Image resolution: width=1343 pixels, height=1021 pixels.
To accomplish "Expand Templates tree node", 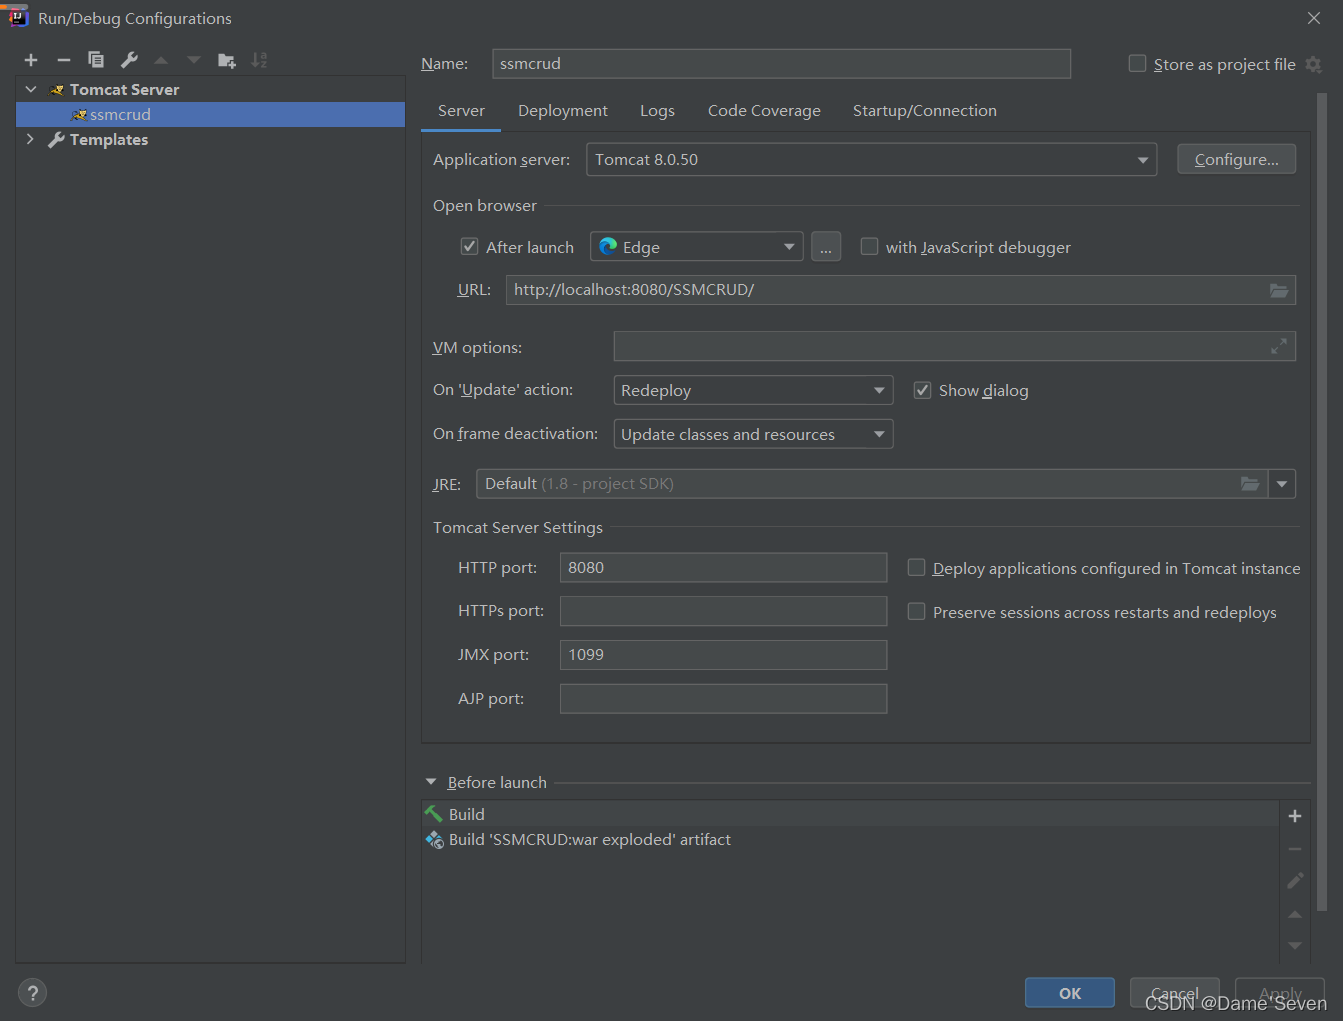I will [x=30, y=139].
